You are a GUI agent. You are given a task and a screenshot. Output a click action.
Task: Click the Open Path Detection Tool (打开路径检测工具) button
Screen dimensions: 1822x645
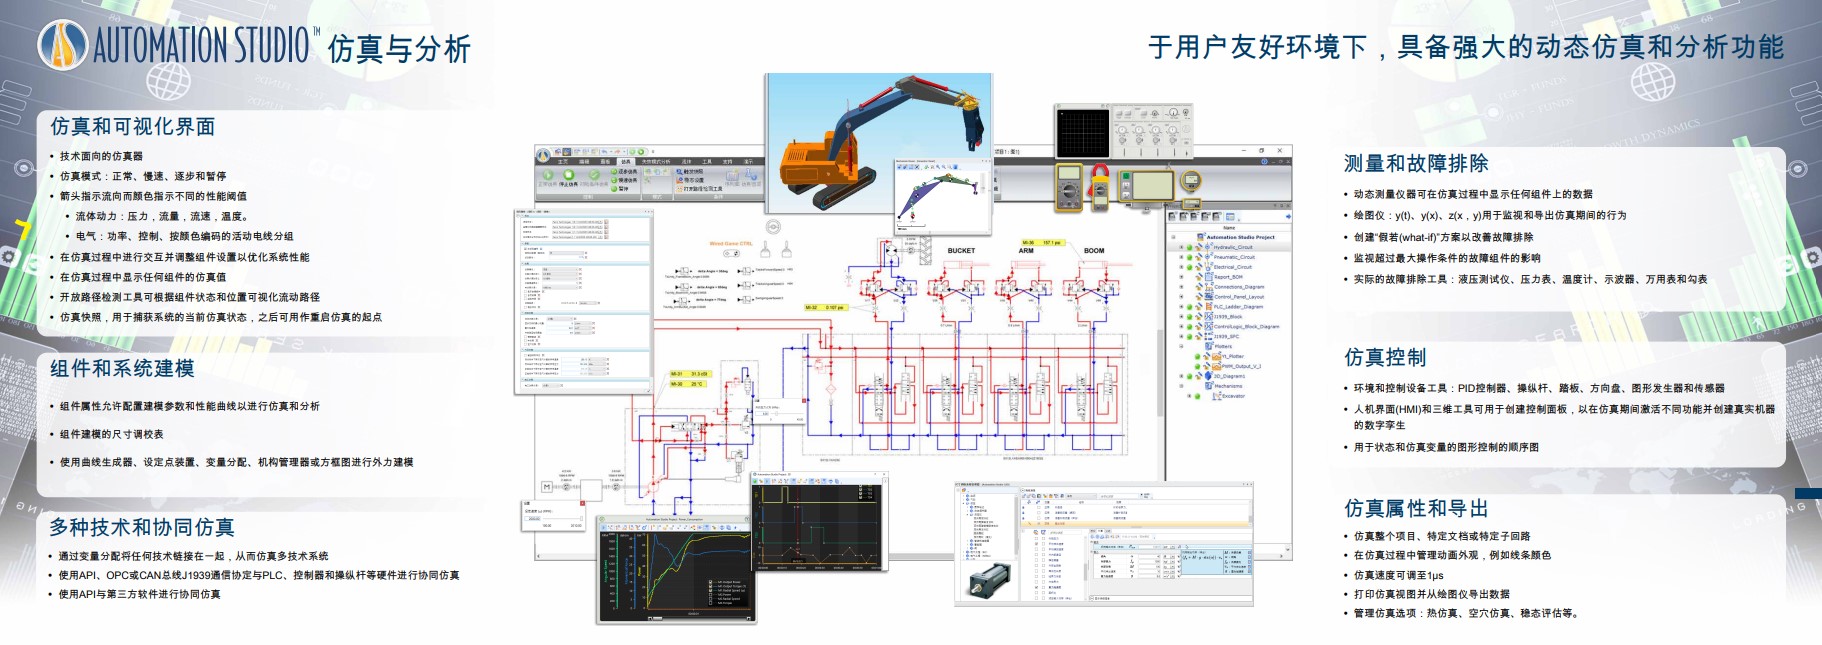coord(701,189)
